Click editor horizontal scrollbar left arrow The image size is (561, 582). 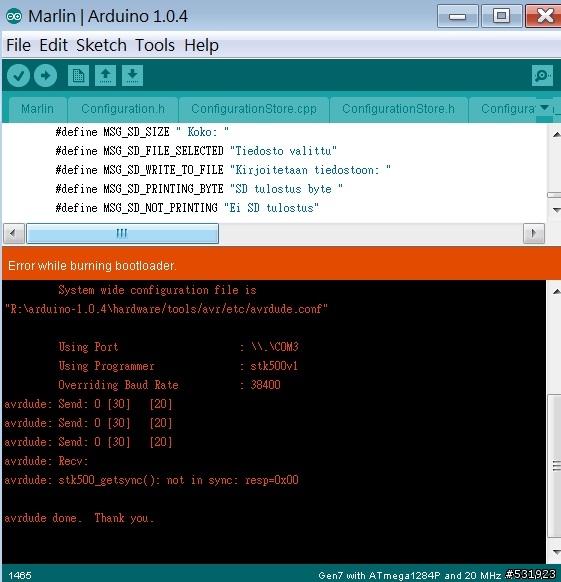(14, 233)
